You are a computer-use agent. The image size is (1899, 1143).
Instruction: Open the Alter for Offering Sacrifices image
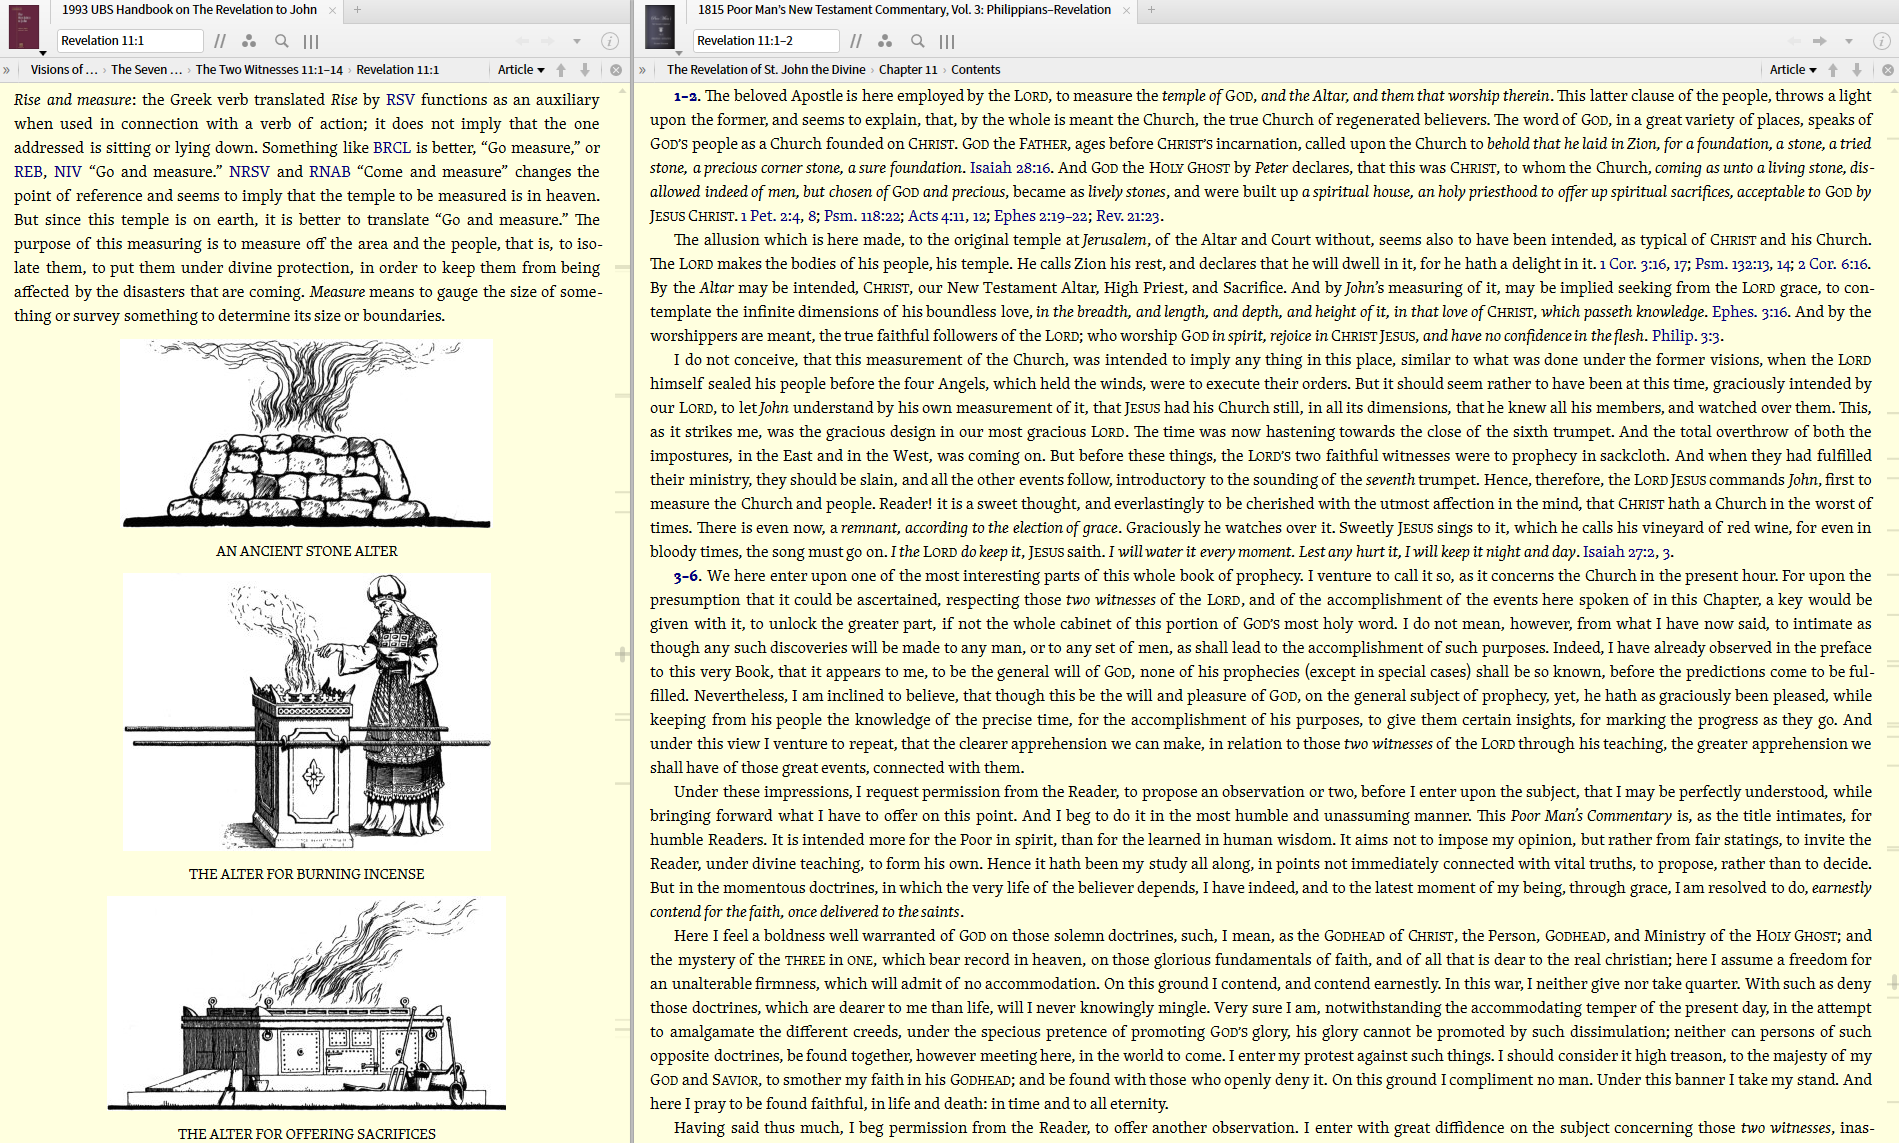tap(307, 1004)
